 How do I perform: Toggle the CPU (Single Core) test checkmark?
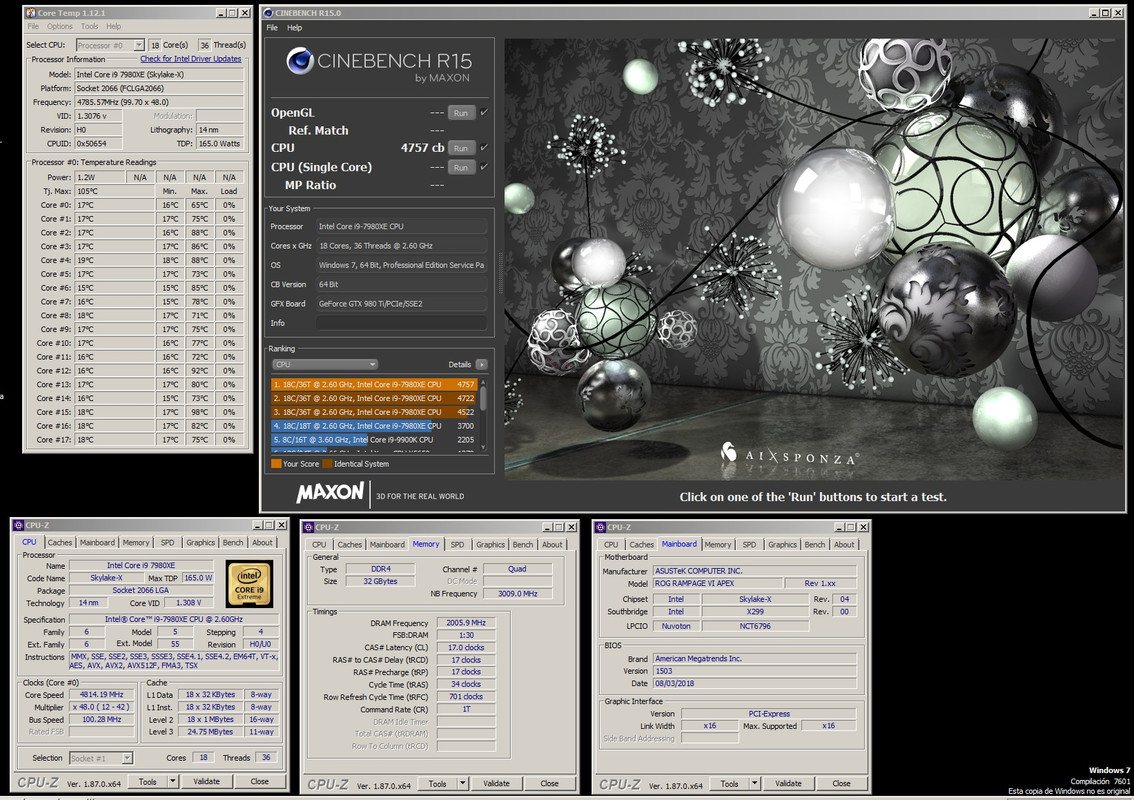[x=484, y=167]
